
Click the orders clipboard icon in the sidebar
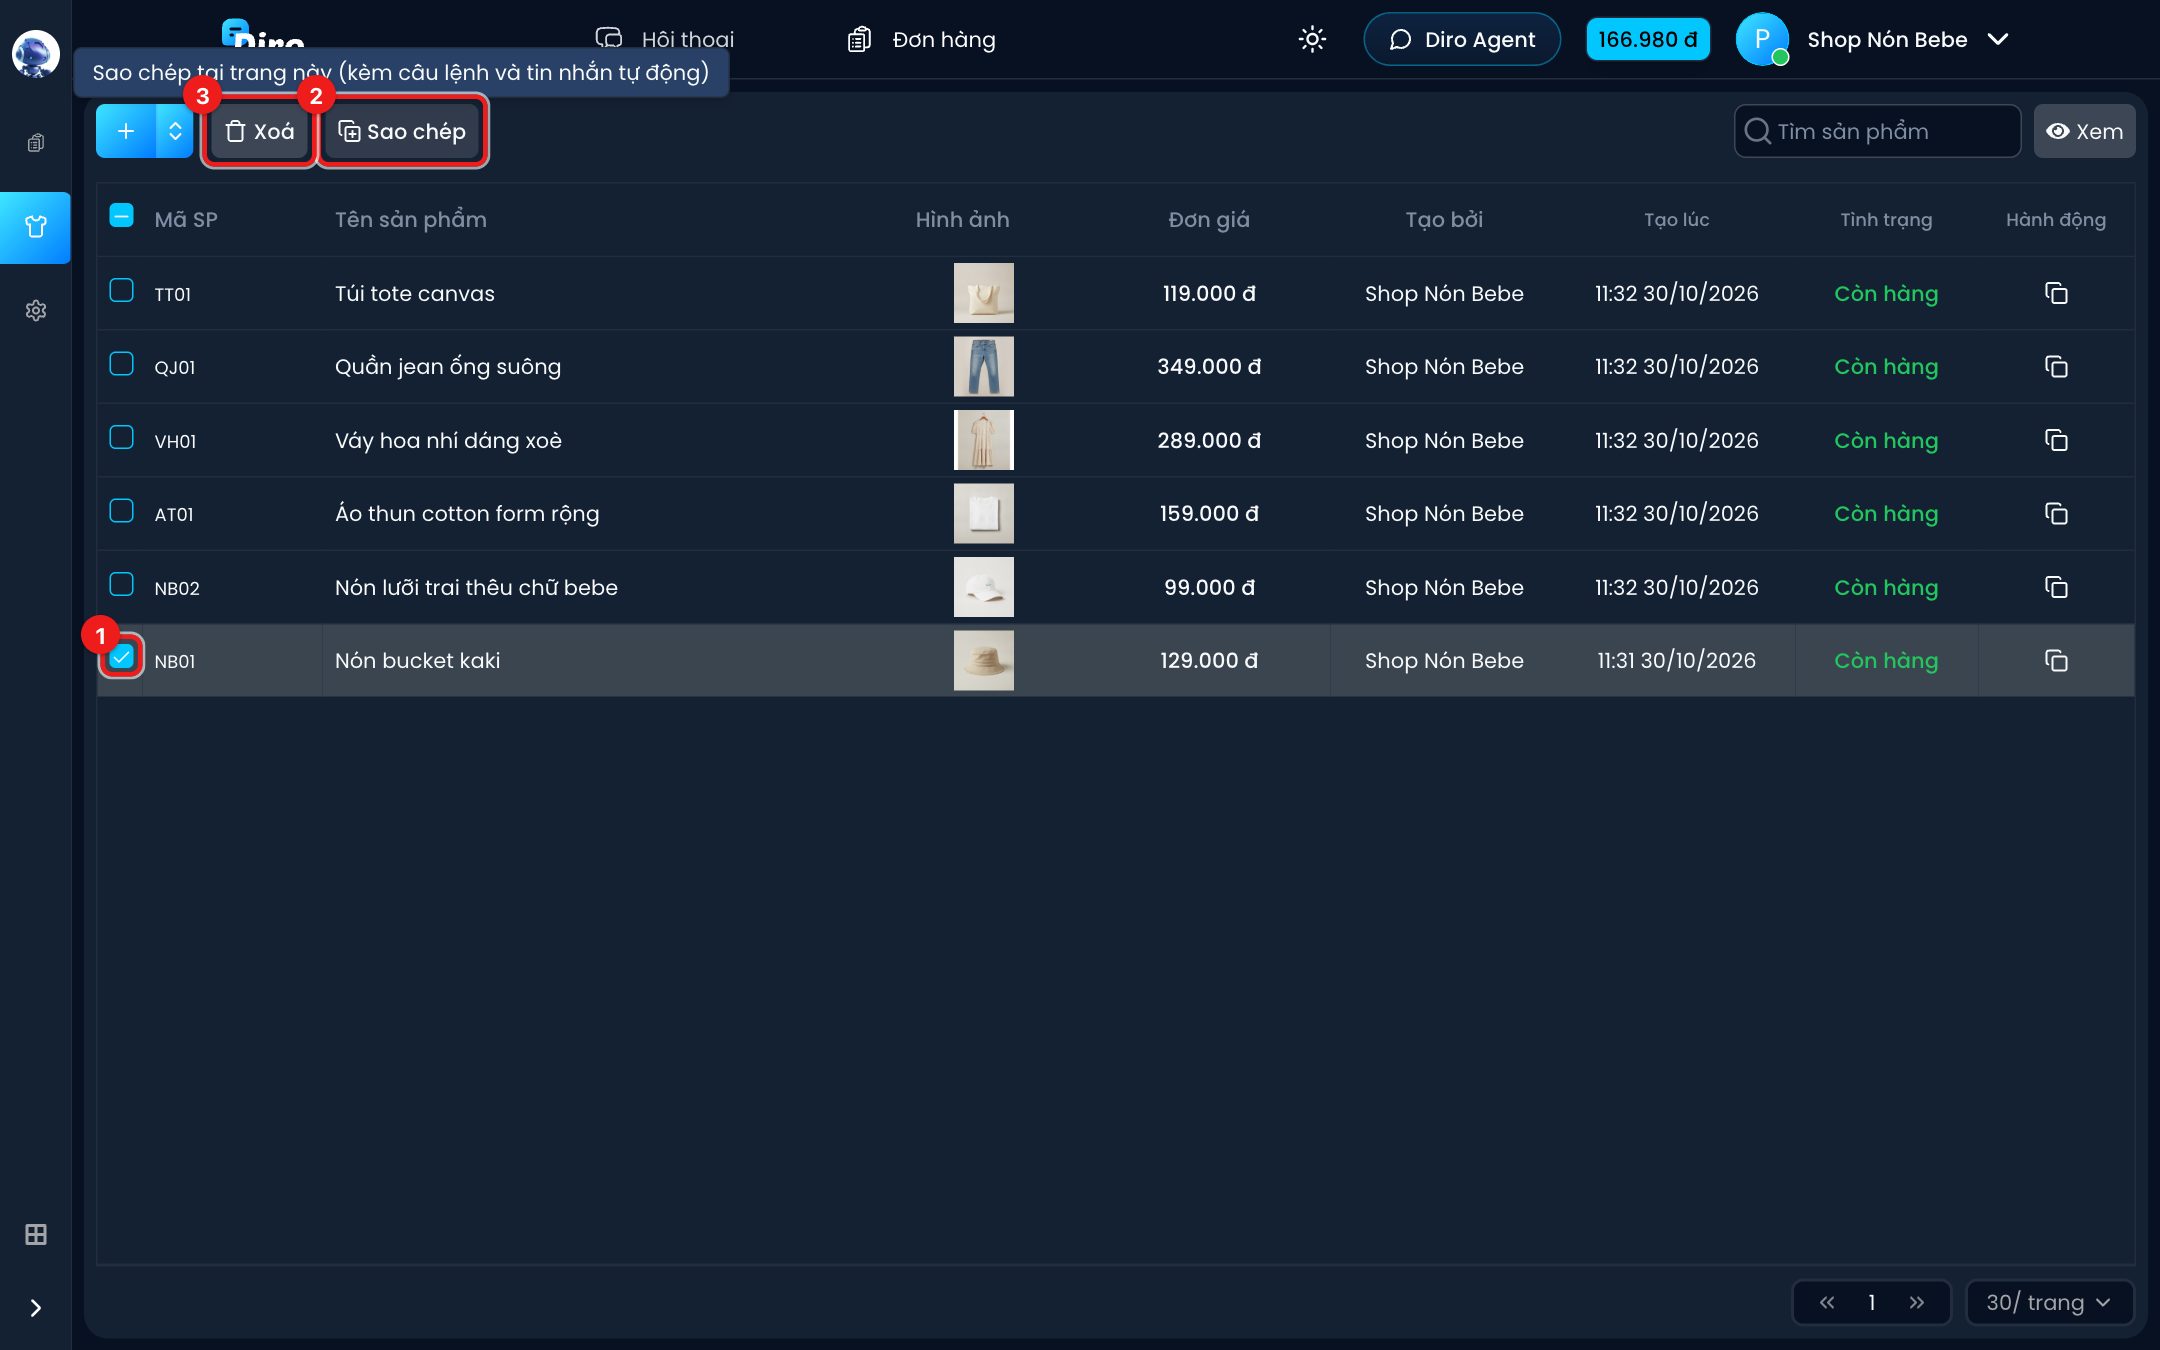tap(36, 143)
